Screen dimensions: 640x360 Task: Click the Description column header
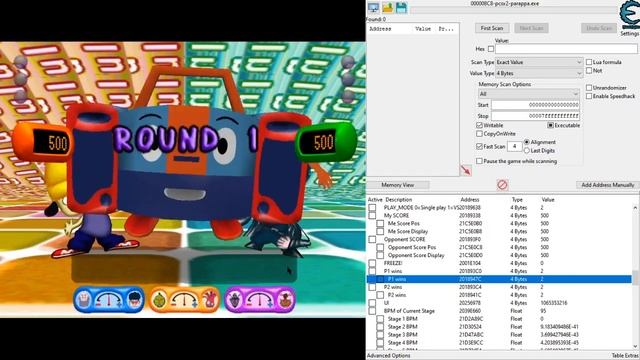click(x=399, y=200)
